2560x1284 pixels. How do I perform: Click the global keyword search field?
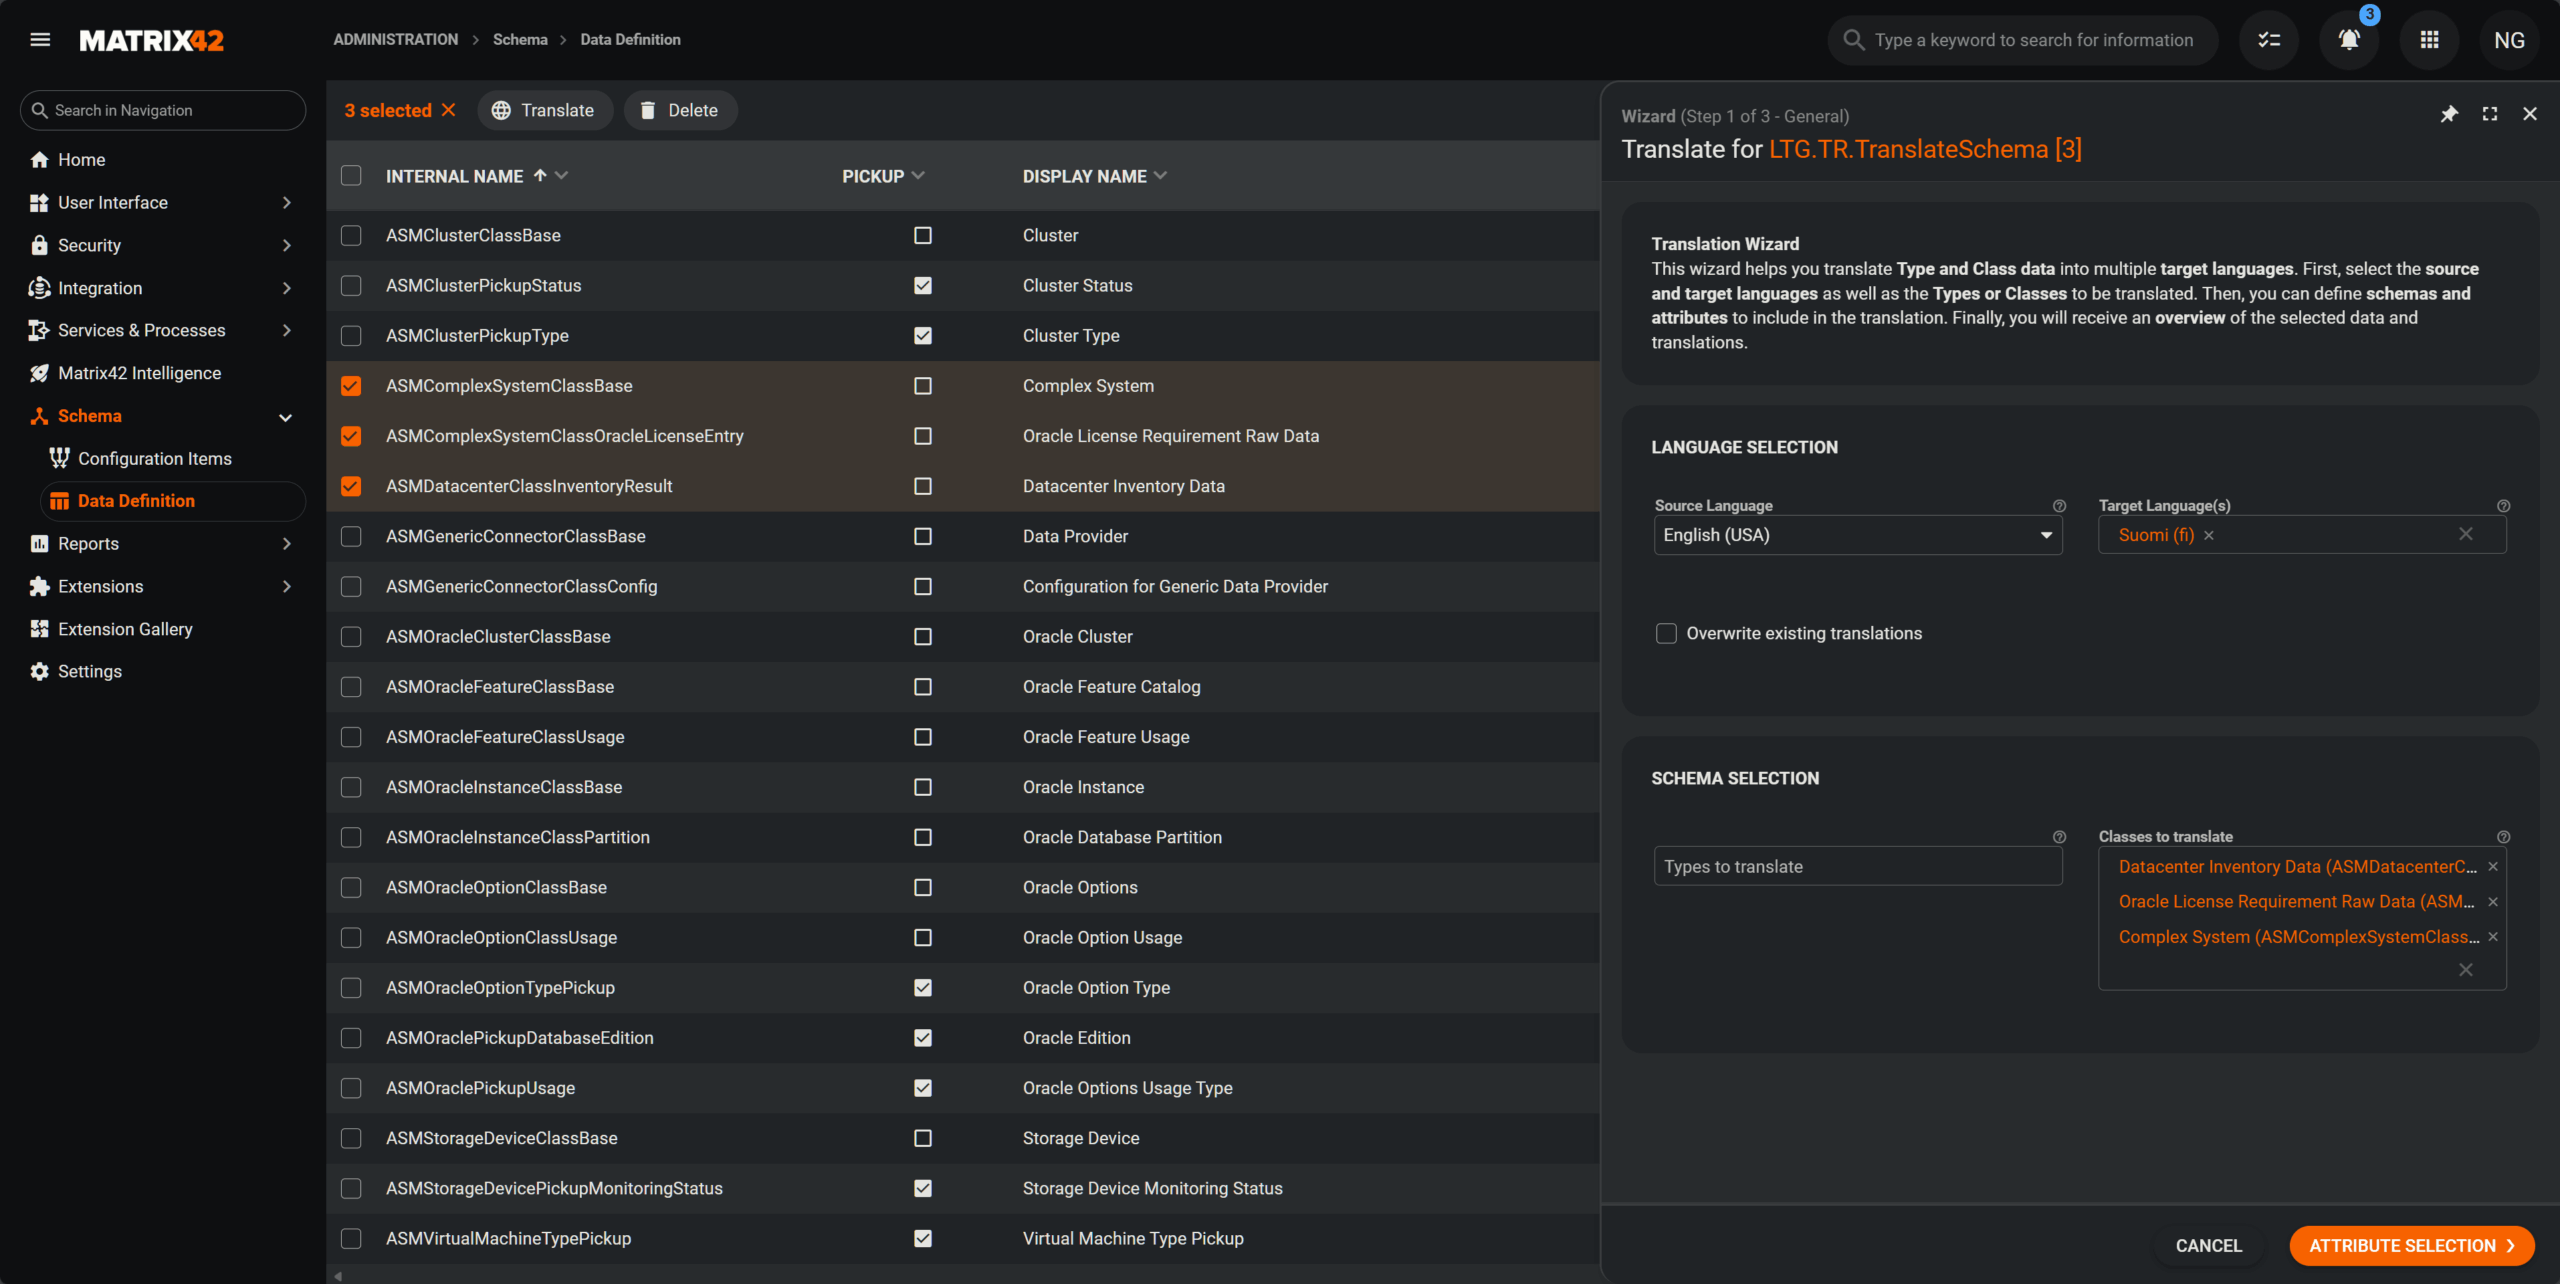tap(2023, 40)
